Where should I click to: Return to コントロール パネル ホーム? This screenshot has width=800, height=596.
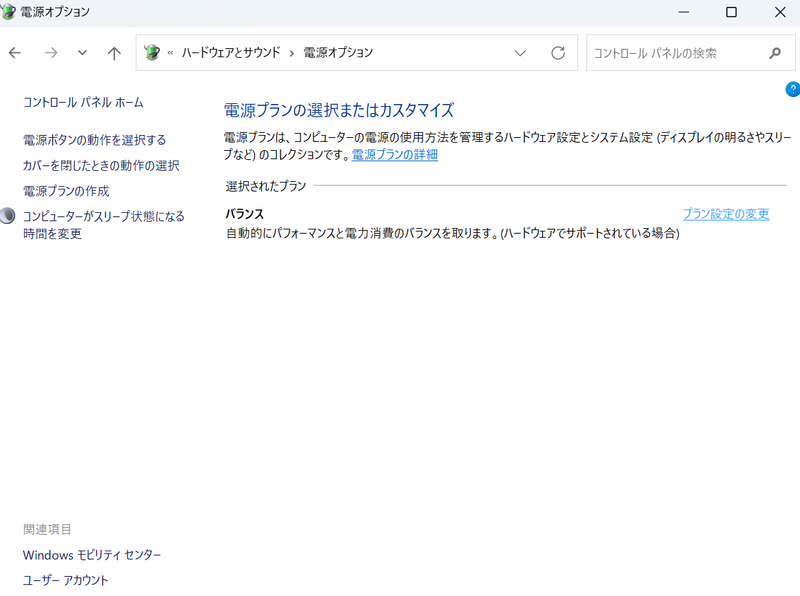click(x=85, y=101)
